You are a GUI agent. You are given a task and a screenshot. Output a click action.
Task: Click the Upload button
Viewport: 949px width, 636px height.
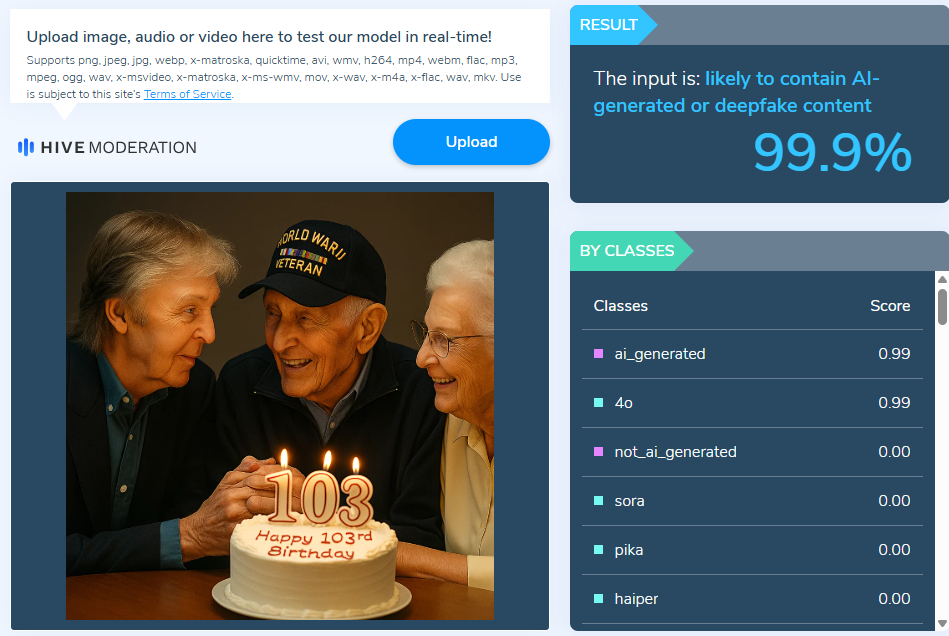pos(471,142)
